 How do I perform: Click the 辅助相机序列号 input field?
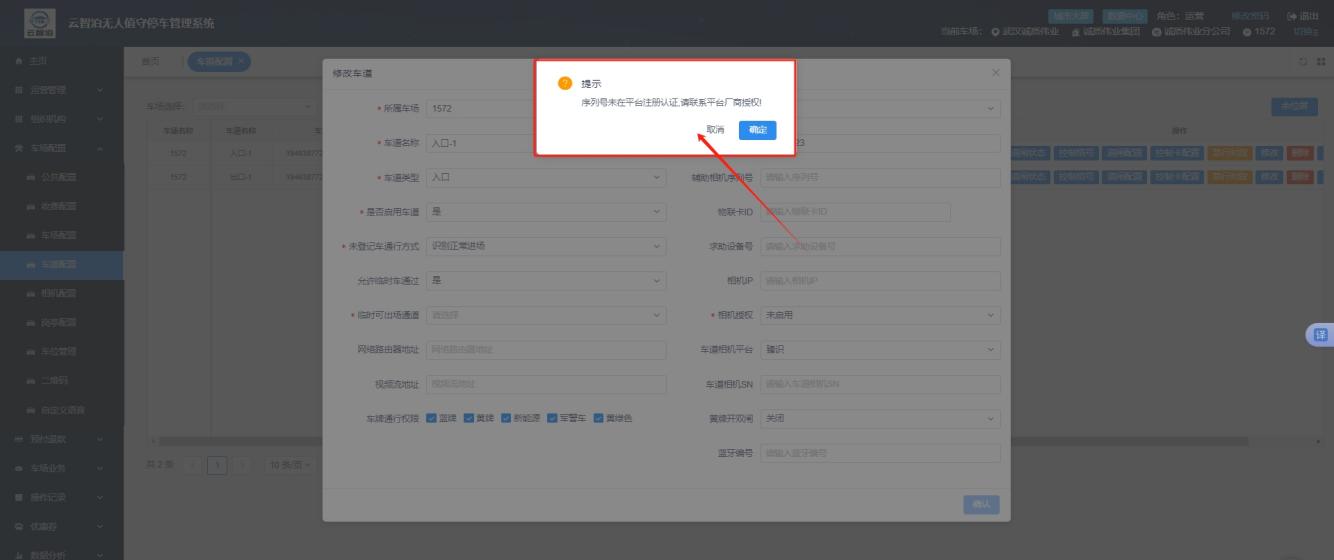880,177
